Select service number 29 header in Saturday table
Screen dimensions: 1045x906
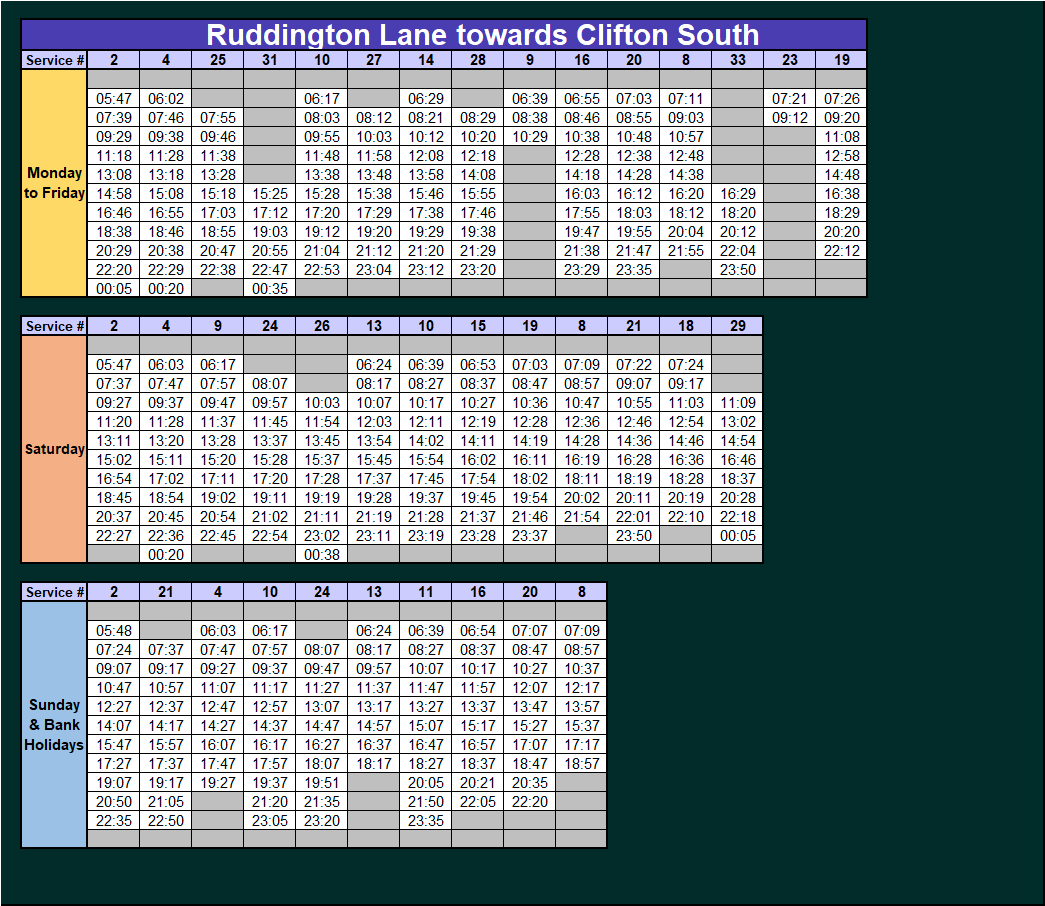[x=738, y=326]
